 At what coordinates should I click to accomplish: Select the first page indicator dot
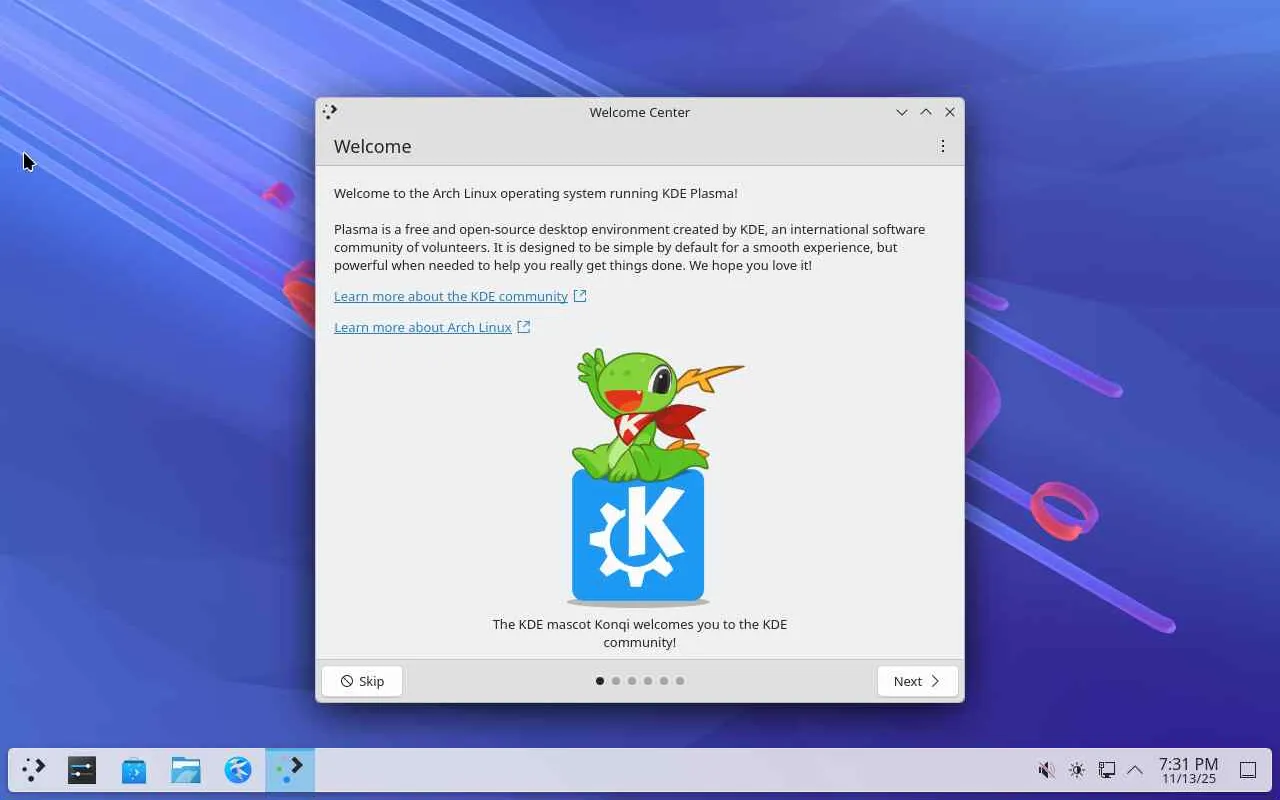click(x=600, y=681)
